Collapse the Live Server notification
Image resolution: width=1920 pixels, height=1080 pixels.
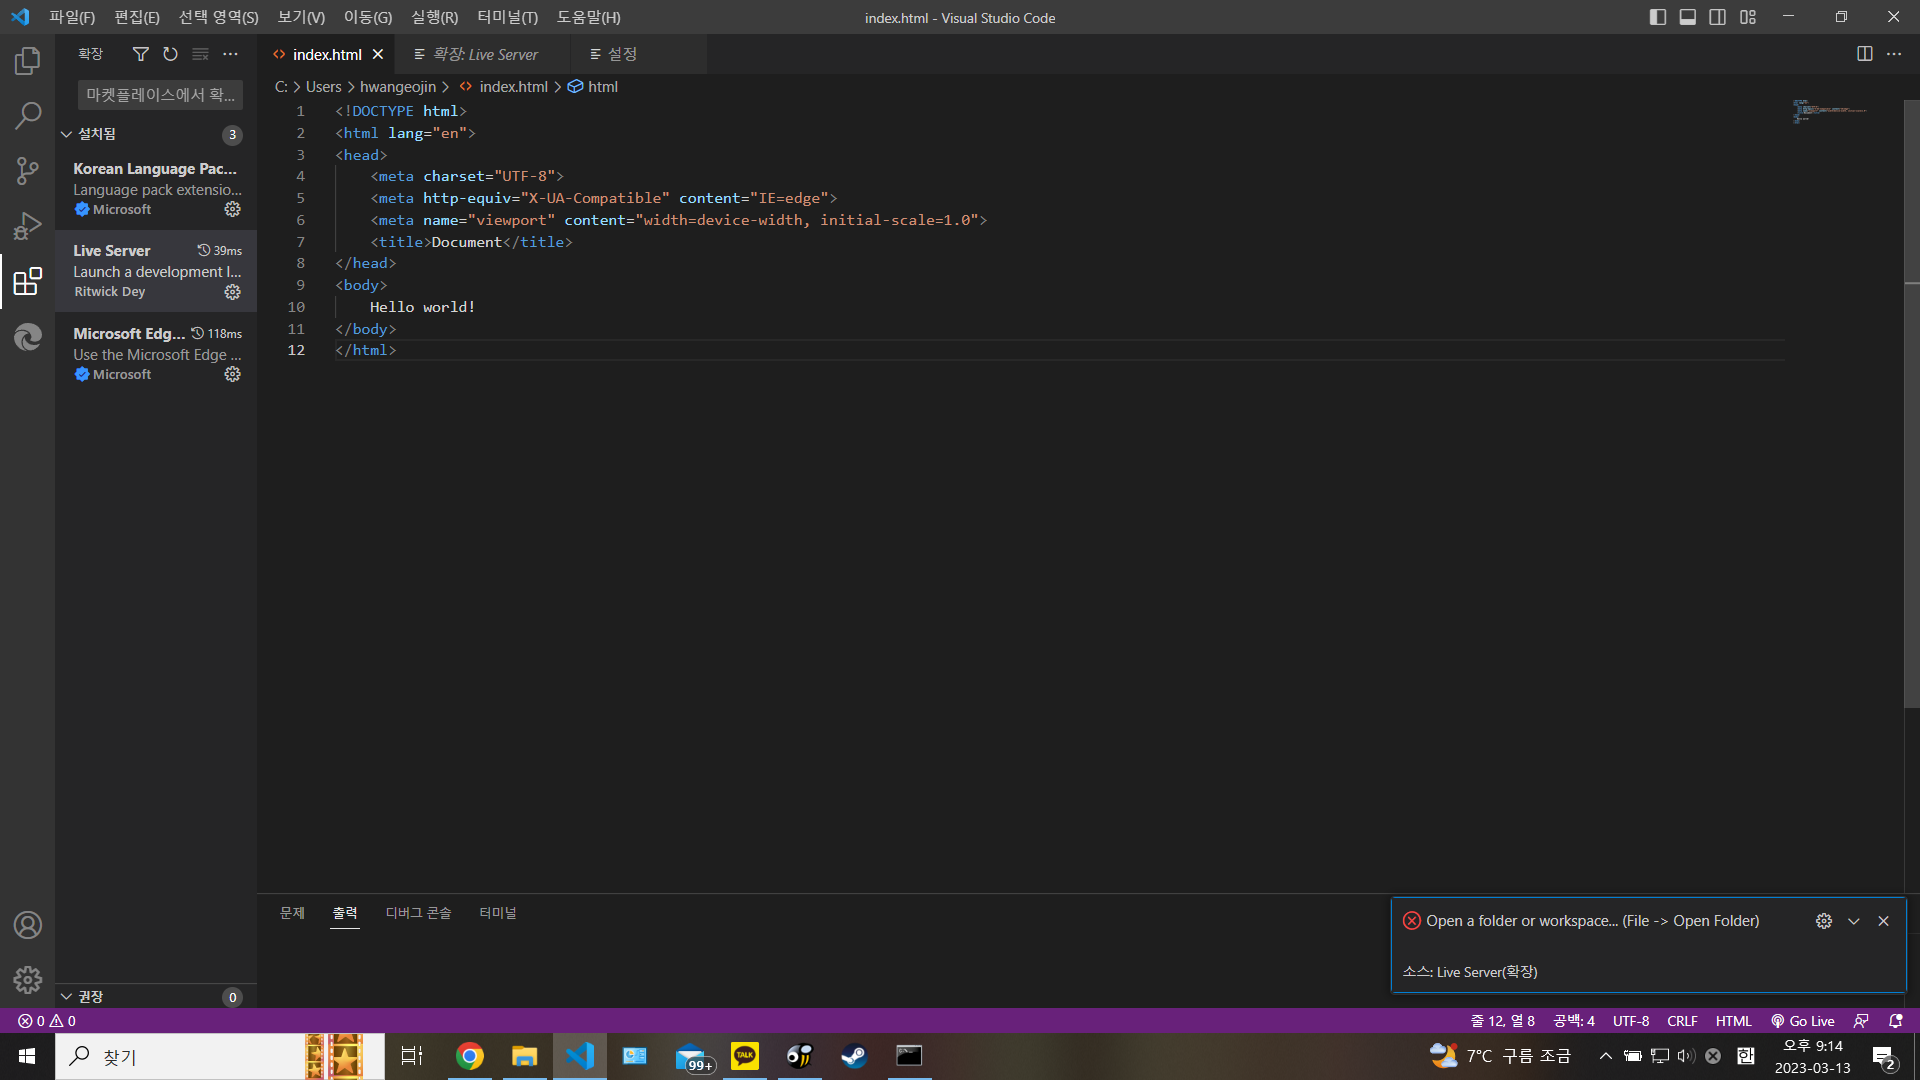(x=1854, y=921)
